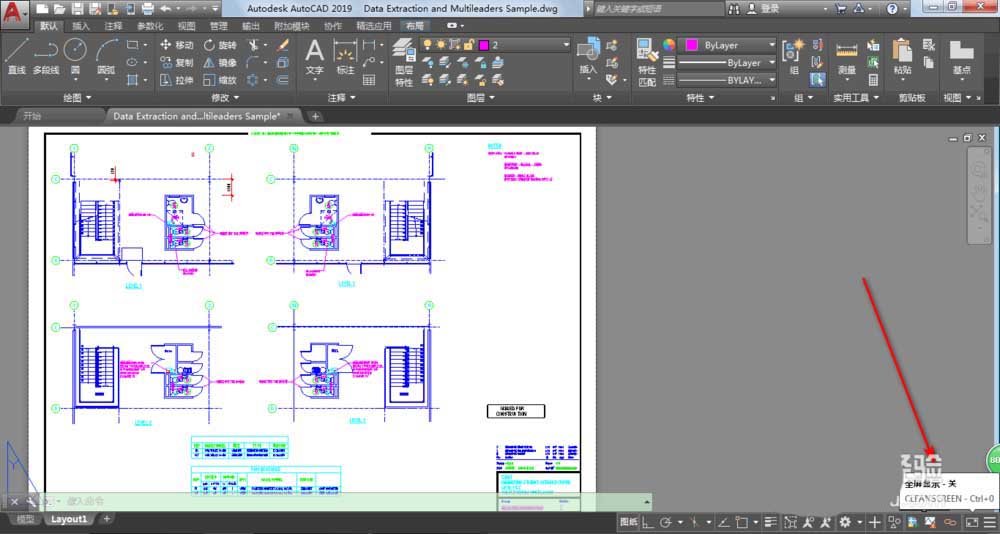Viewport: 1000px width, 534px height.
Task: Select the Polyline (多段线) tool
Action: tap(46, 57)
